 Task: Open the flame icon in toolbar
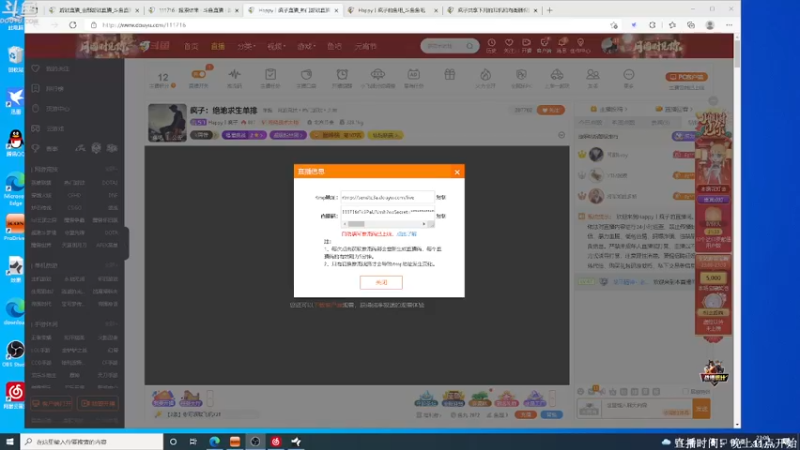tap(485, 74)
